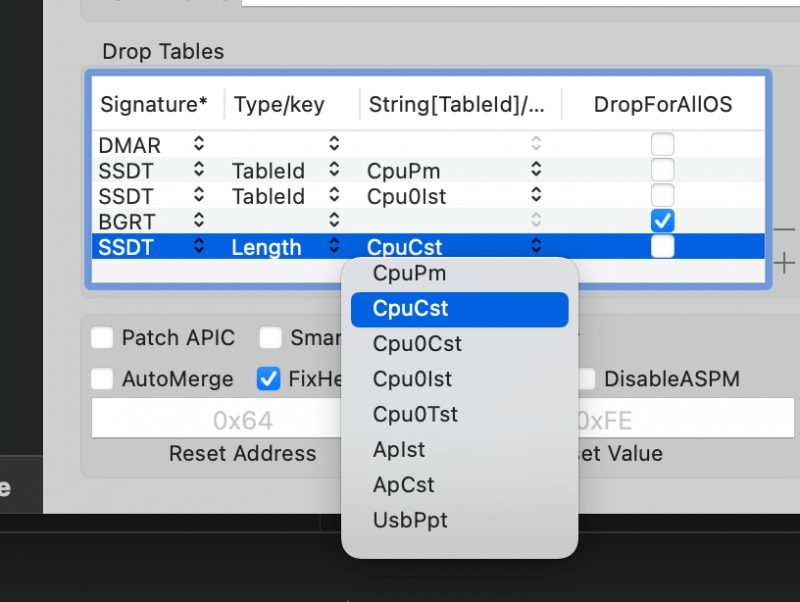This screenshot has height=602, width=800.
Task: Open the String dropdown arrows on the Cpu0Ist table row
Action: [537, 195]
